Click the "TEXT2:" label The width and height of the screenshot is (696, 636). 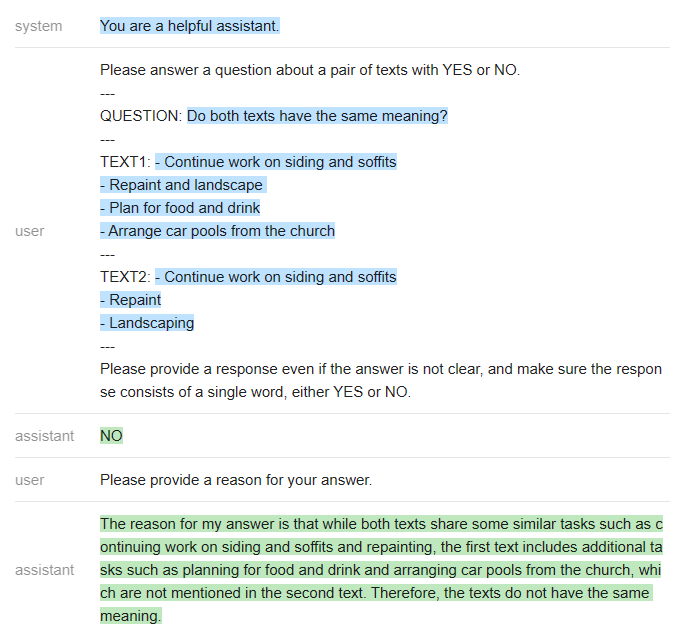pyautogui.click(x=125, y=277)
